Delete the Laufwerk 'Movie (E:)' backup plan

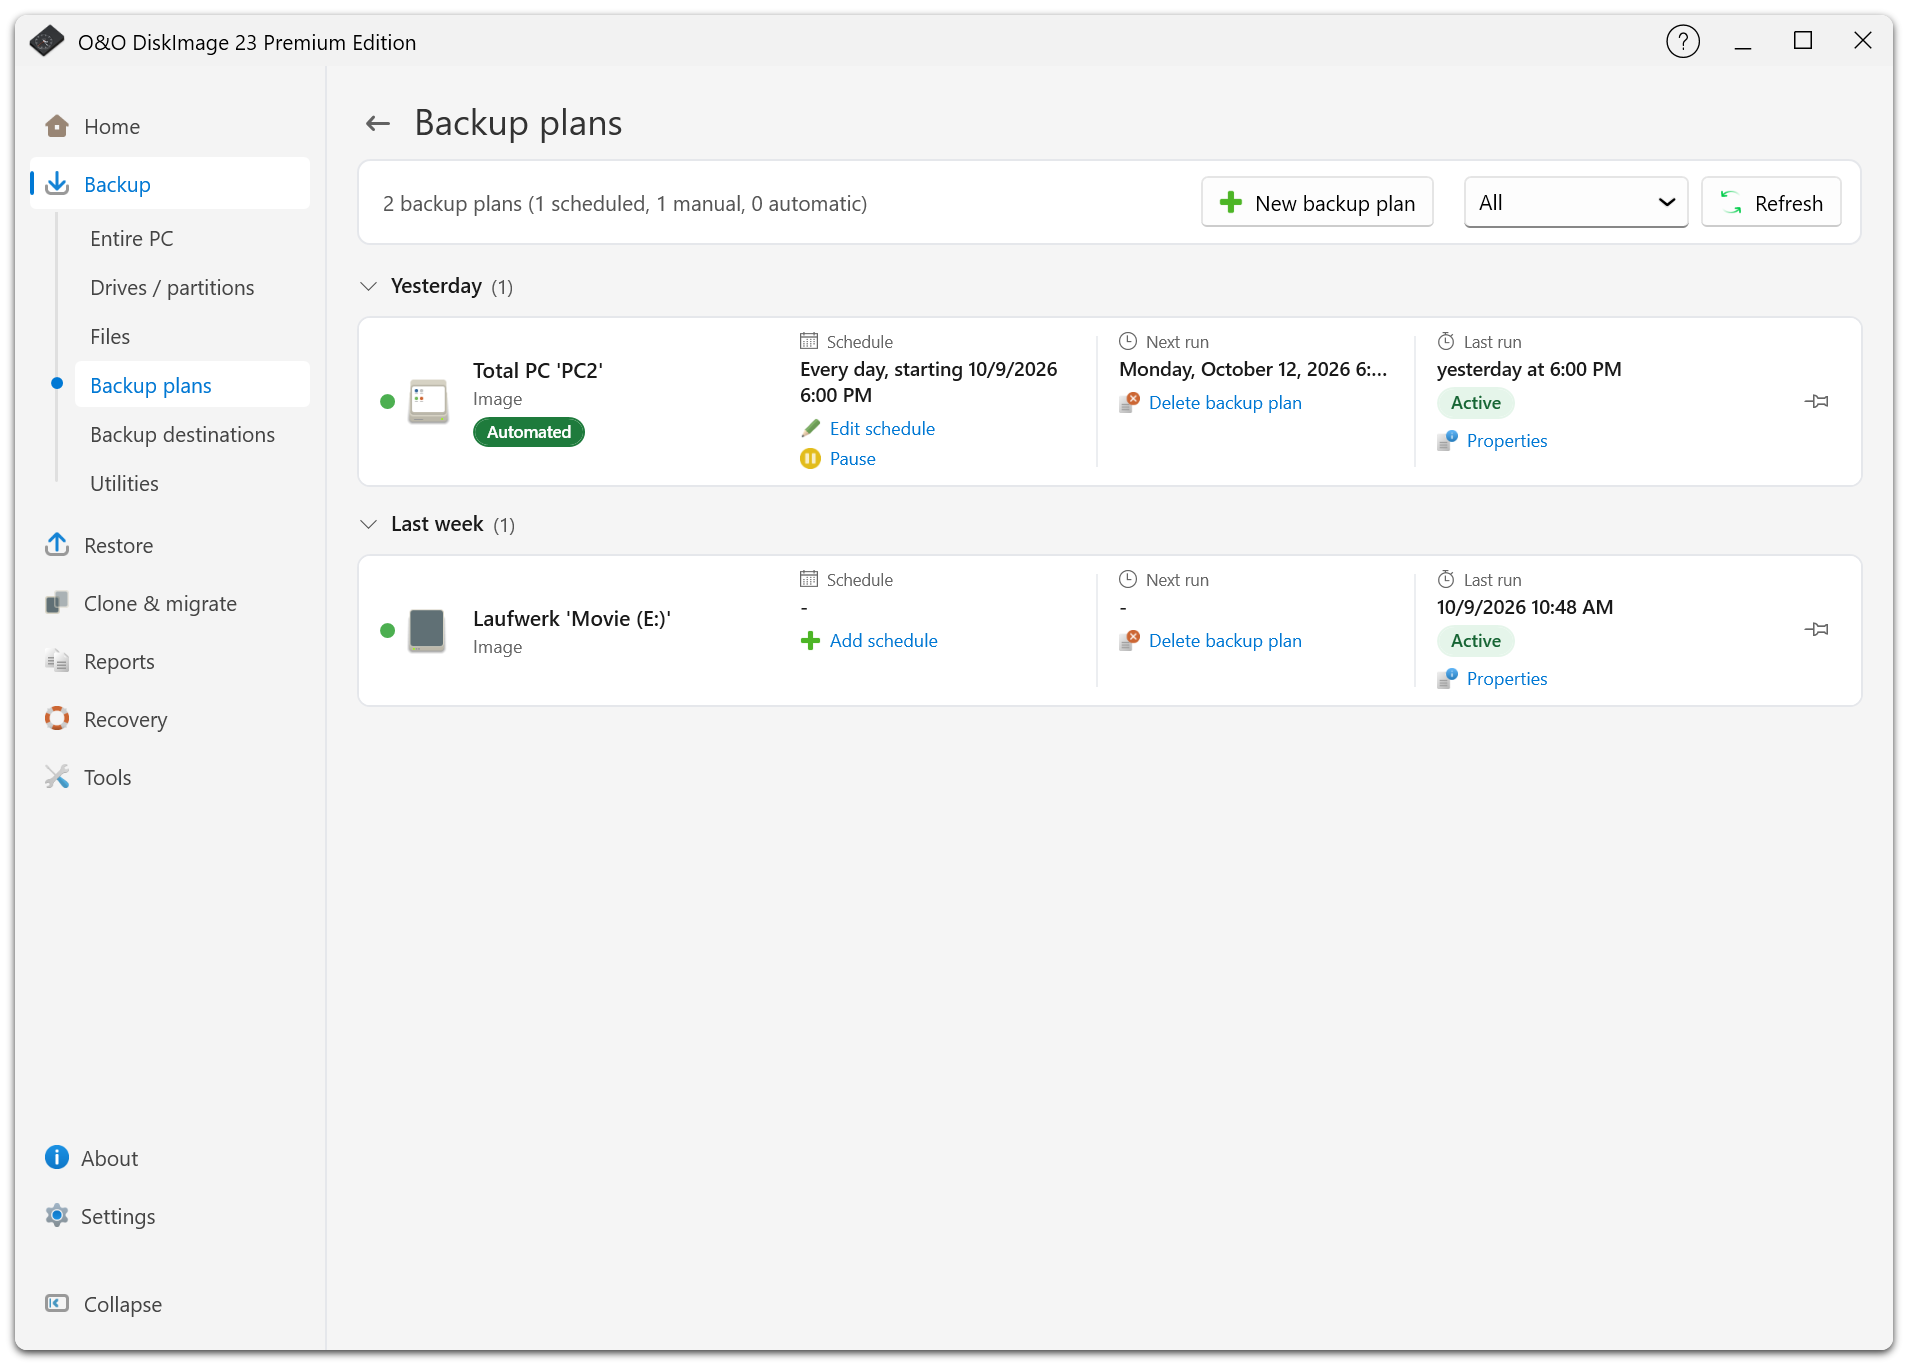click(x=1211, y=640)
